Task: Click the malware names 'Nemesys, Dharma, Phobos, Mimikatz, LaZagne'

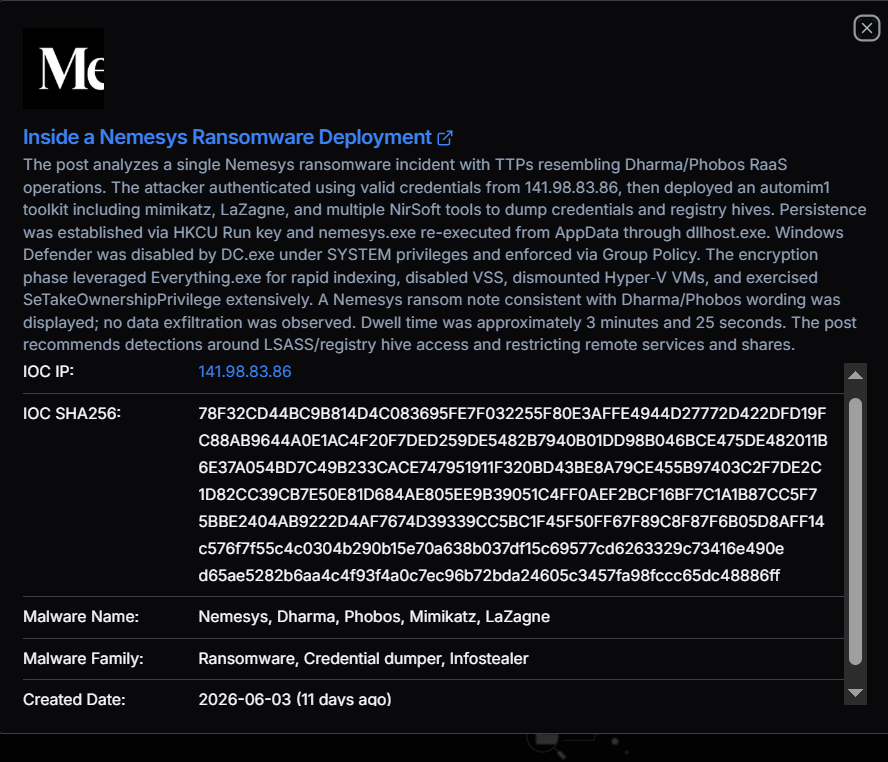Action: click(374, 617)
